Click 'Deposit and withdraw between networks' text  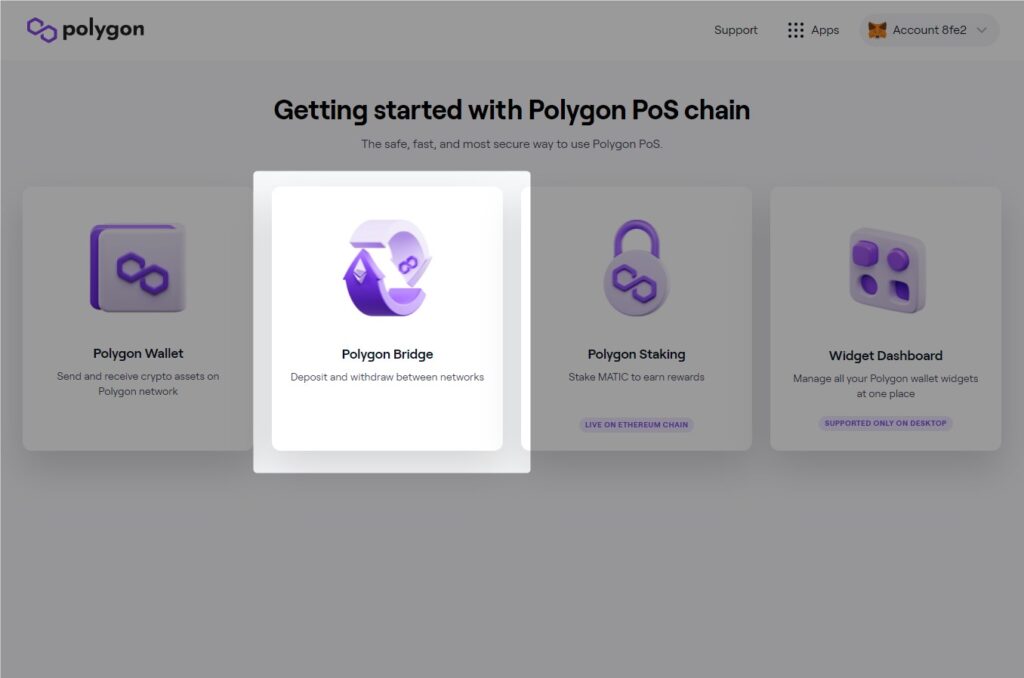pyautogui.click(x=387, y=377)
